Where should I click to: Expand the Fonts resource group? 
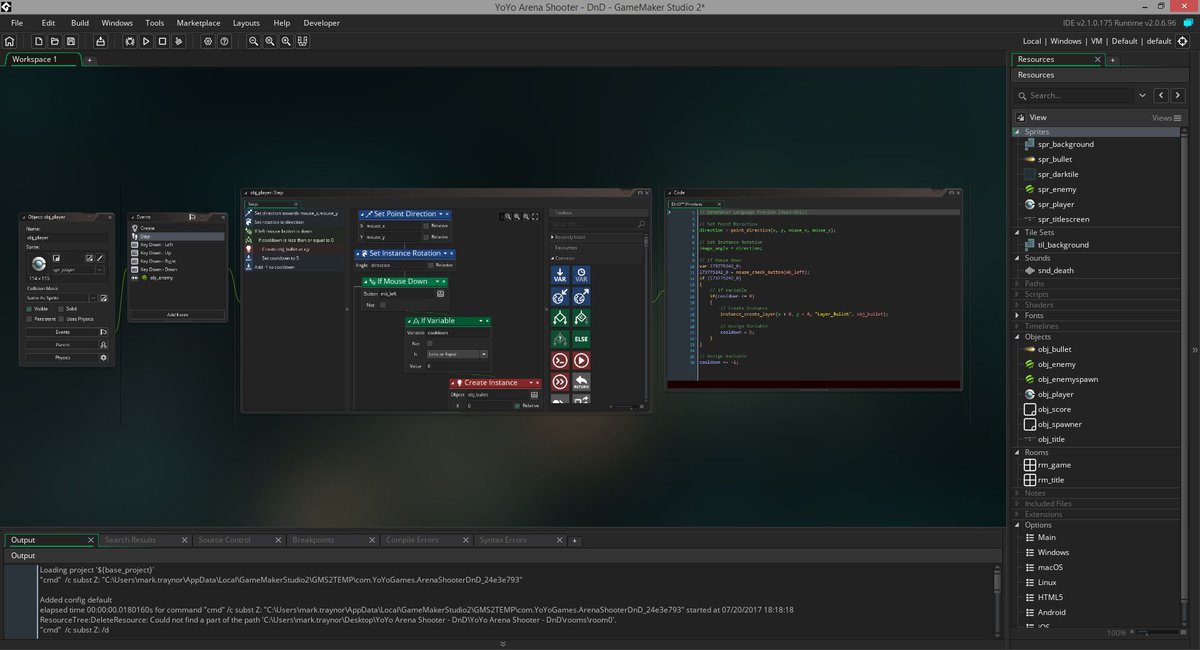click(x=1018, y=315)
